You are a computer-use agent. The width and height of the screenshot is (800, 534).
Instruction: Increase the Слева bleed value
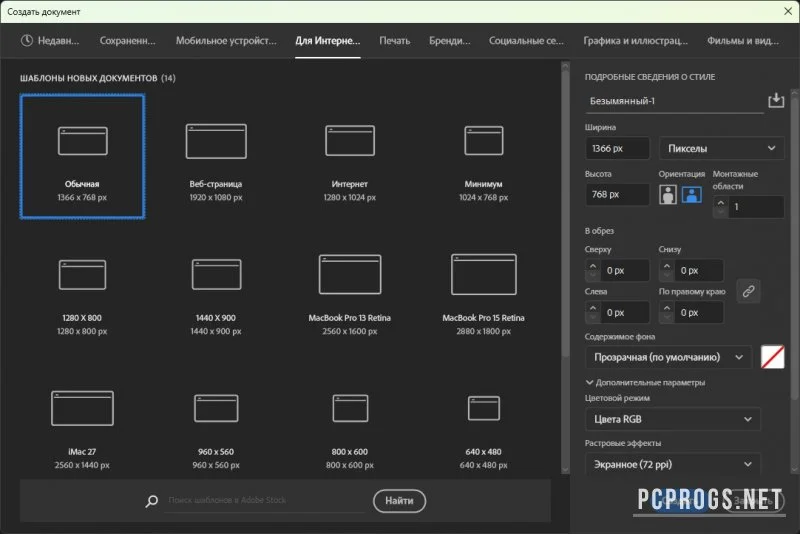coord(592,308)
